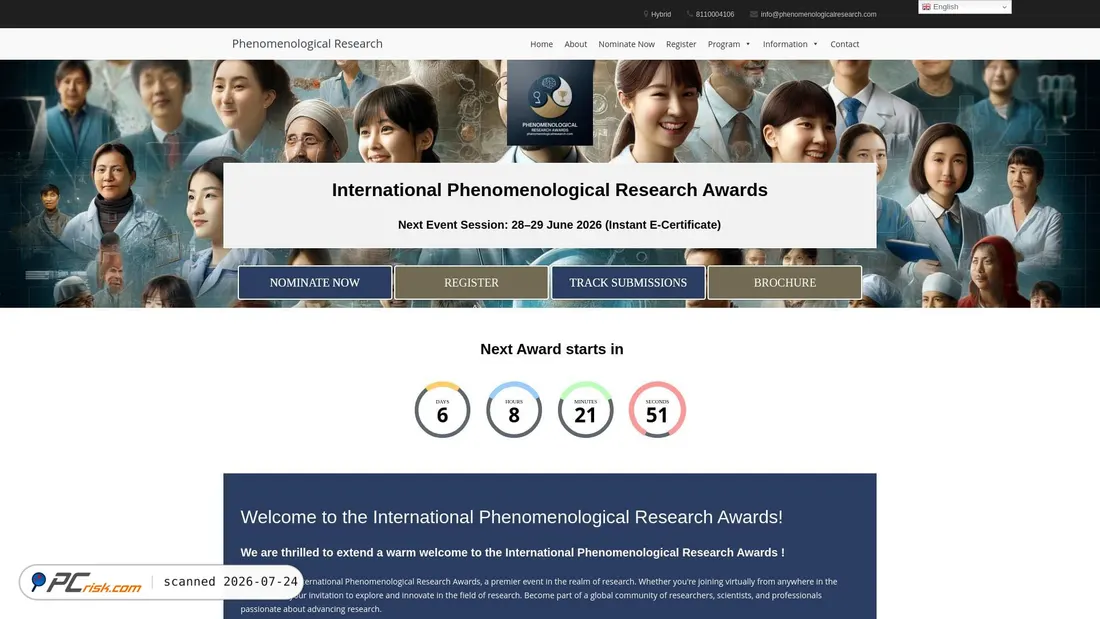This screenshot has width=1100, height=619.
Task: Go to the Home menu item
Action: [x=541, y=44]
